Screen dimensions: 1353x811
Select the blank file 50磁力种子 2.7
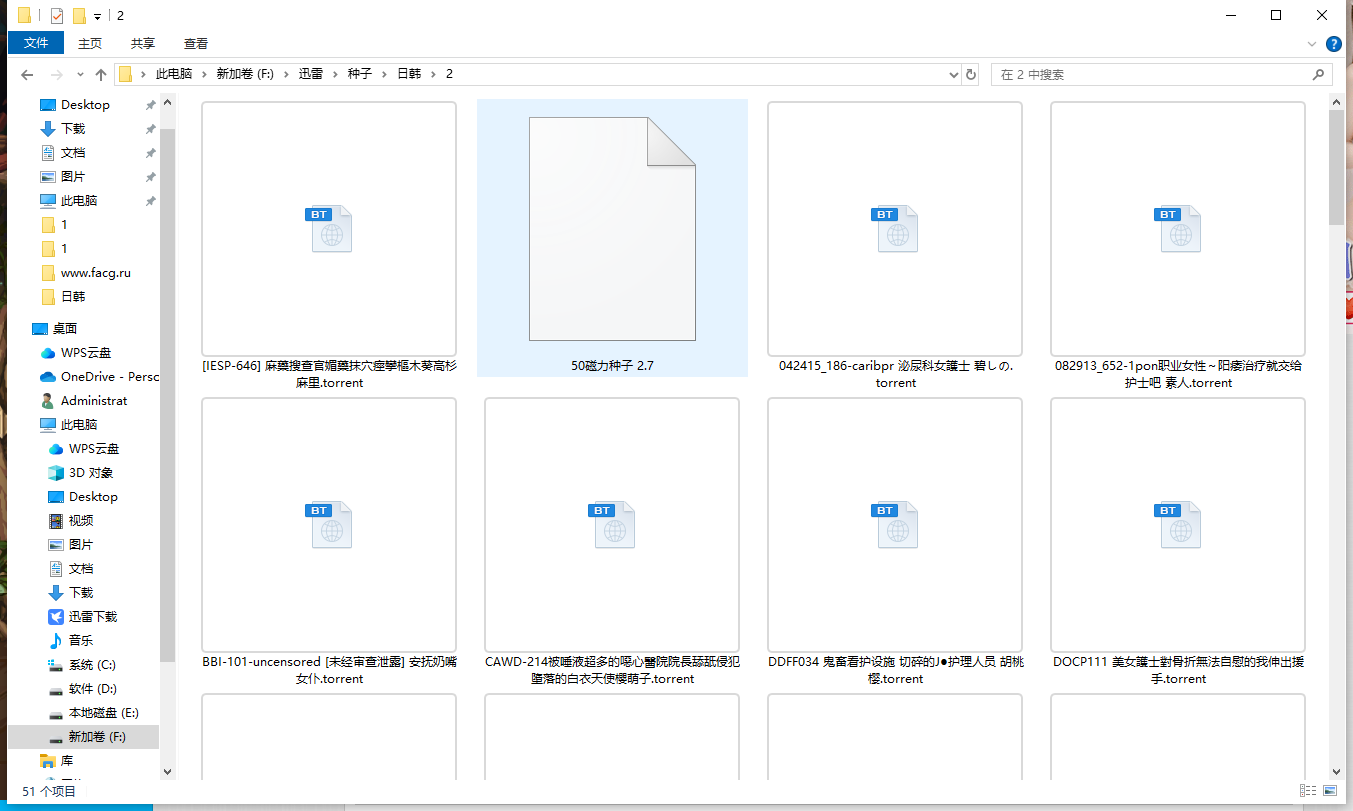coord(612,238)
